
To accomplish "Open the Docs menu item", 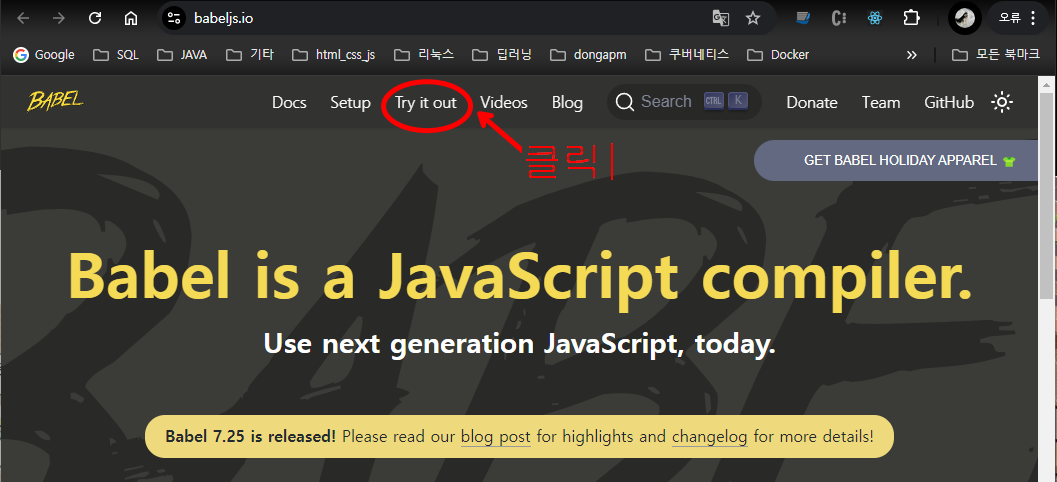I will (289, 102).
